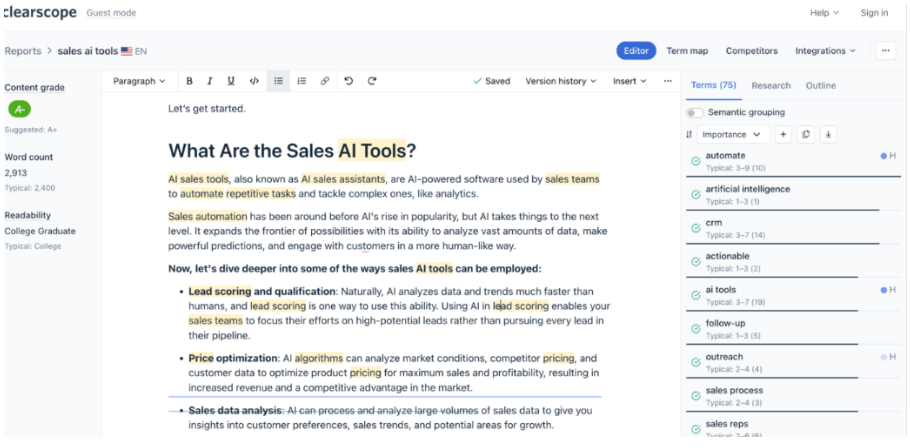
Task: Apply underline formatting
Action: pyautogui.click(x=231, y=81)
